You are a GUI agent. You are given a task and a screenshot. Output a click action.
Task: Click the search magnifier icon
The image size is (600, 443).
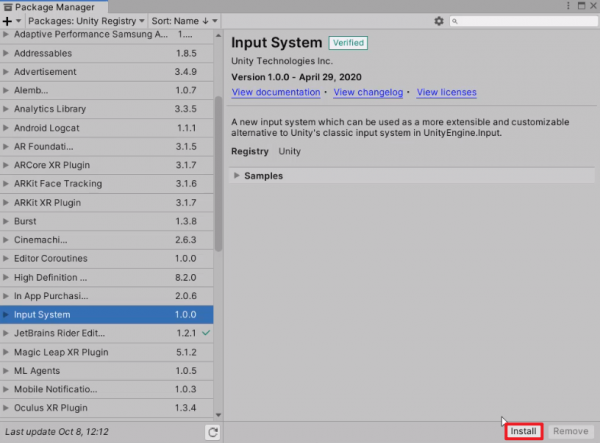pos(455,21)
